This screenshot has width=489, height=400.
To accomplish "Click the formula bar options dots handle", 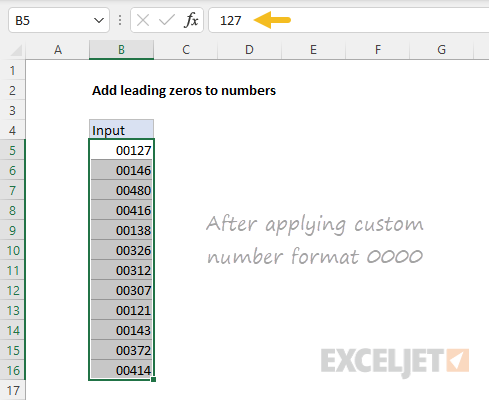I will 120,20.
